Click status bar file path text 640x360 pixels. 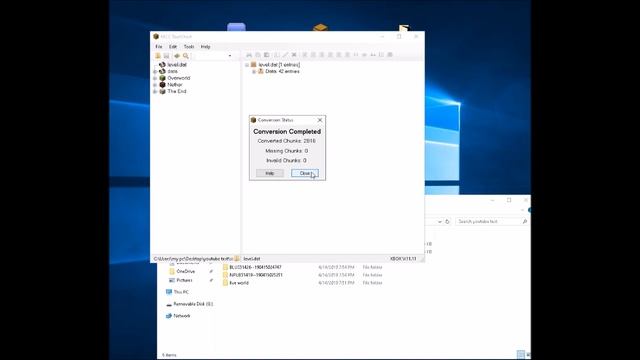(193, 259)
